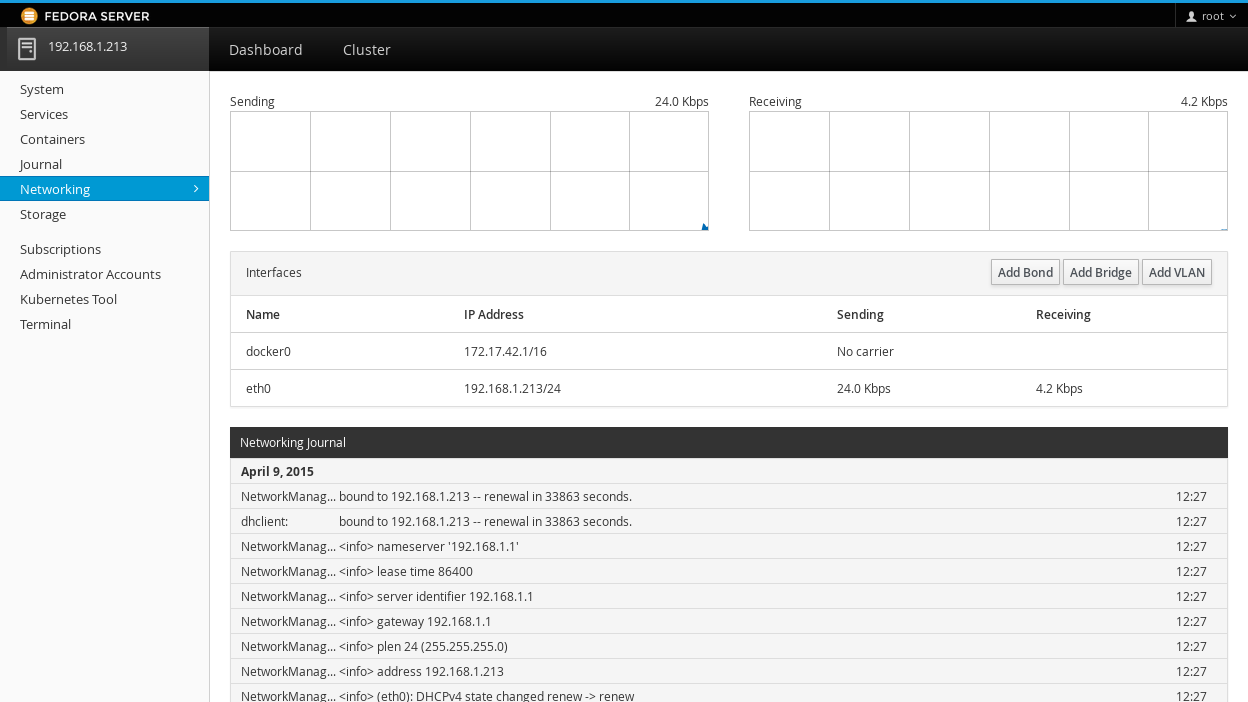Click the Fedora logo icon

click(29, 16)
